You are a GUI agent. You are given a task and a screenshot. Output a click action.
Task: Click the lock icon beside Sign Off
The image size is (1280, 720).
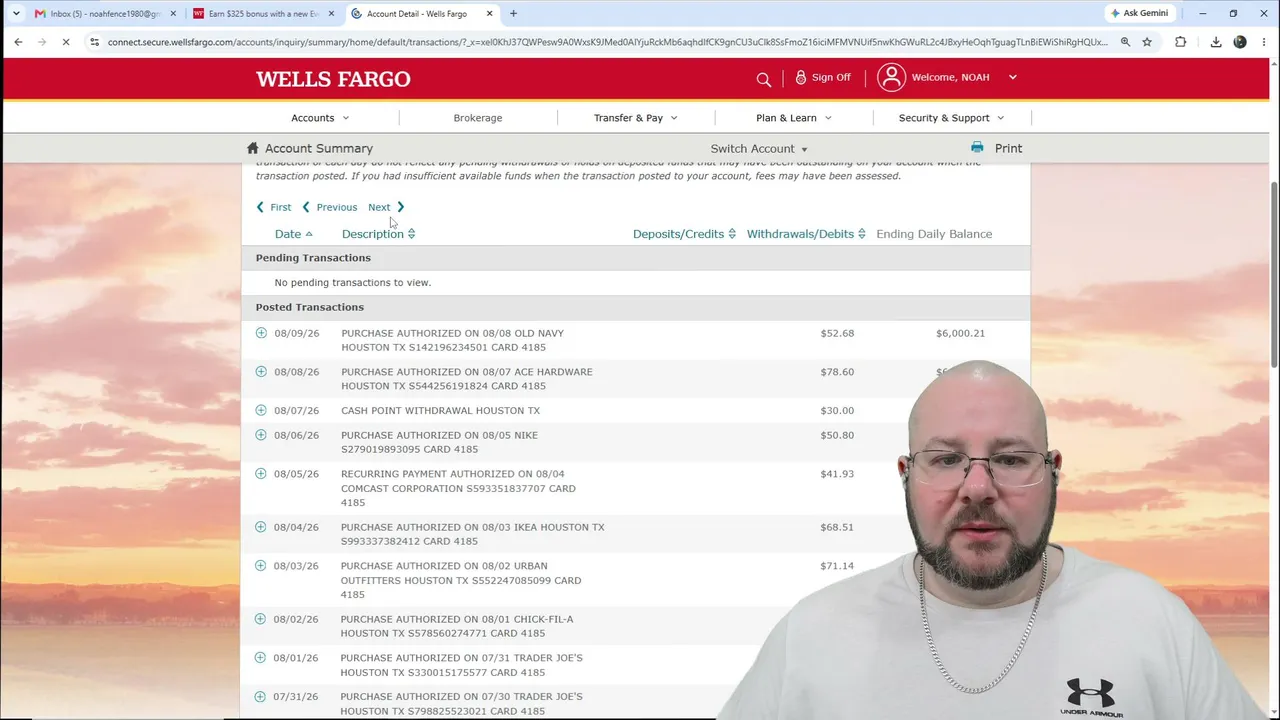pyautogui.click(x=800, y=77)
